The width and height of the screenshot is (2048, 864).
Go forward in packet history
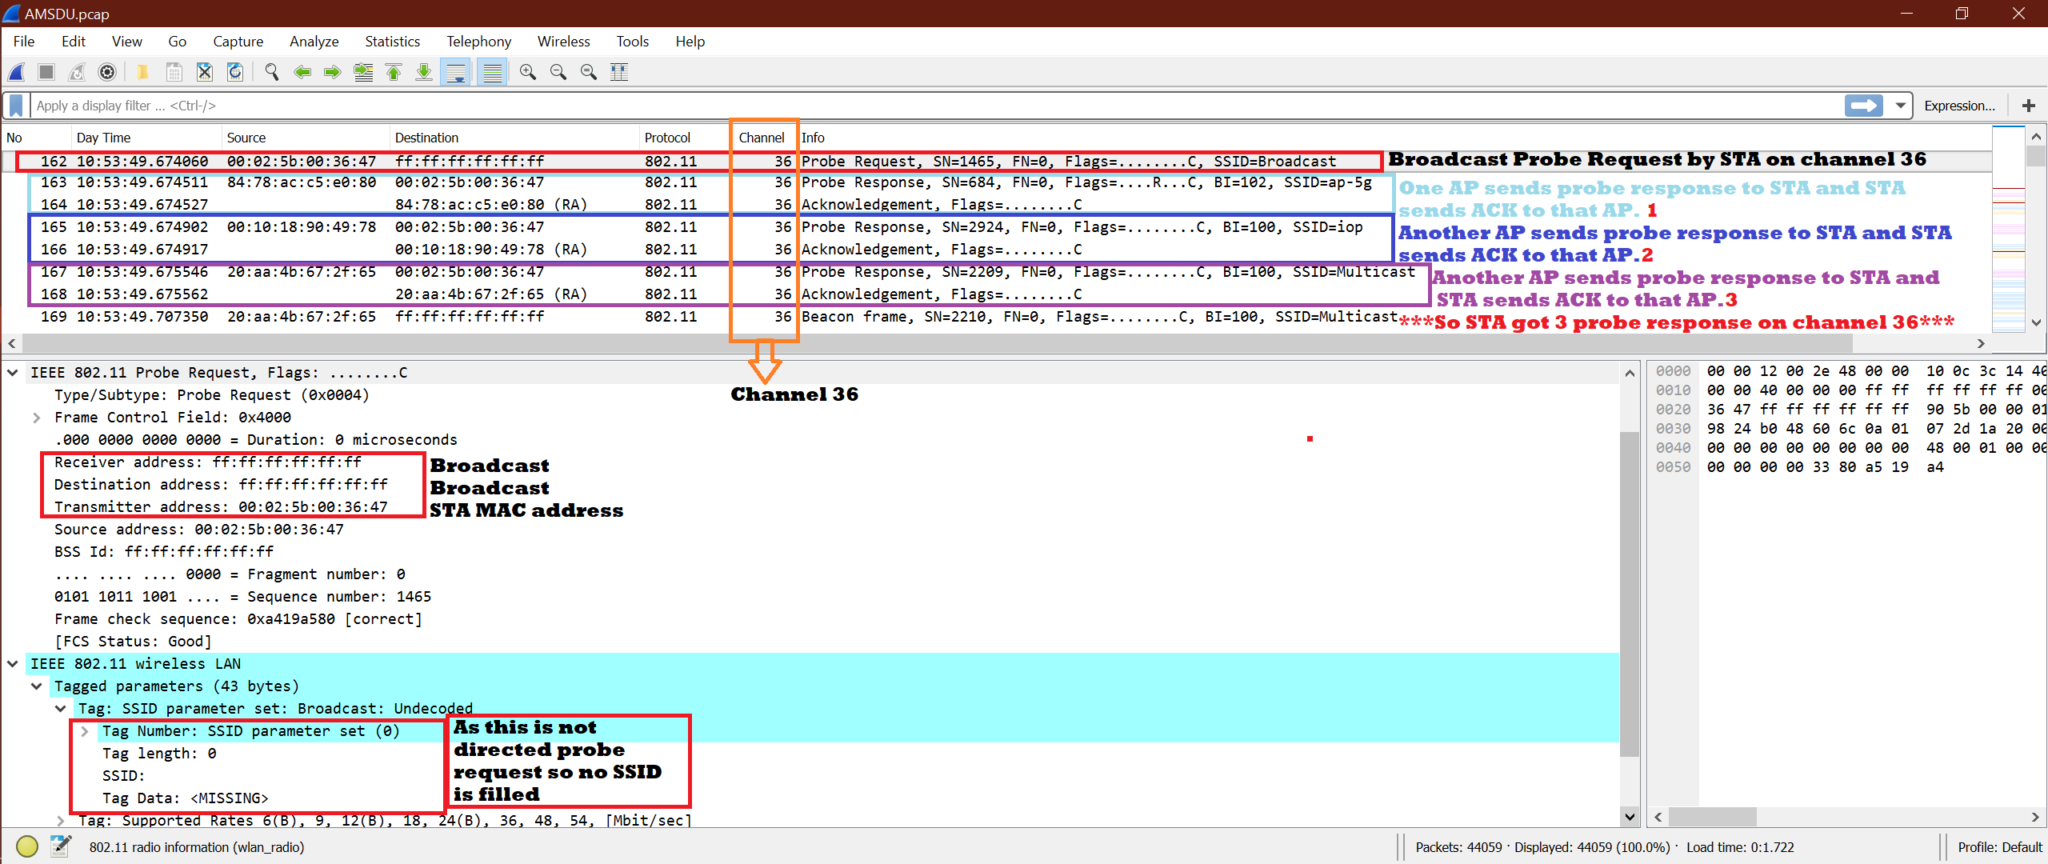click(333, 72)
